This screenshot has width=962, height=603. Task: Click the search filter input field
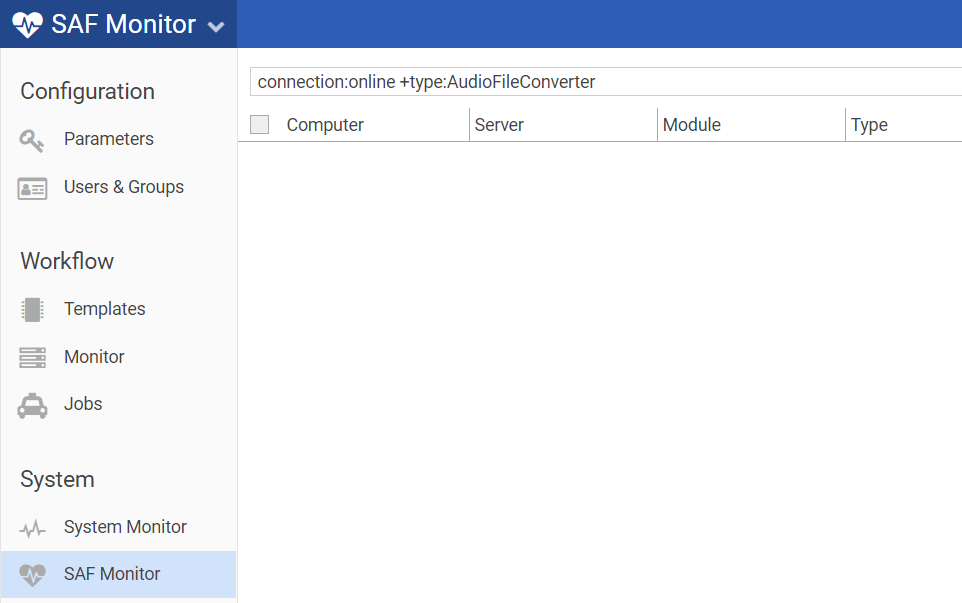point(600,82)
